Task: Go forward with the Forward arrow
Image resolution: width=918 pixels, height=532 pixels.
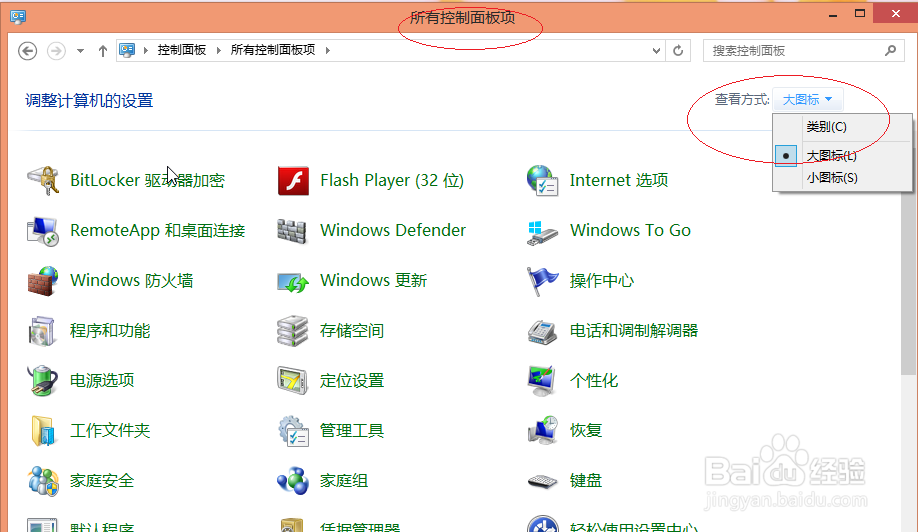Action: (56, 51)
